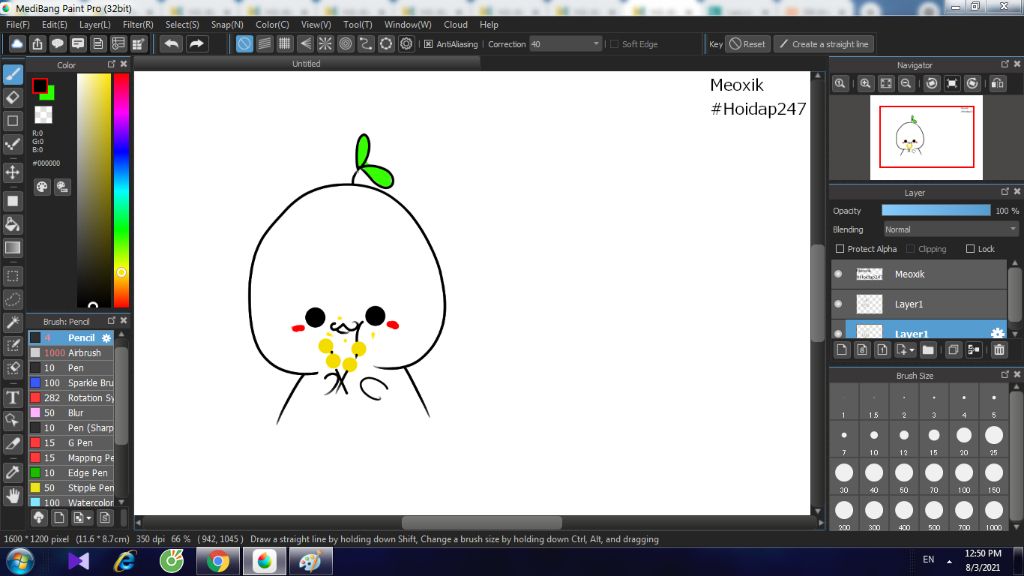Click the rainbow hue color bar

[x=121, y=190]
